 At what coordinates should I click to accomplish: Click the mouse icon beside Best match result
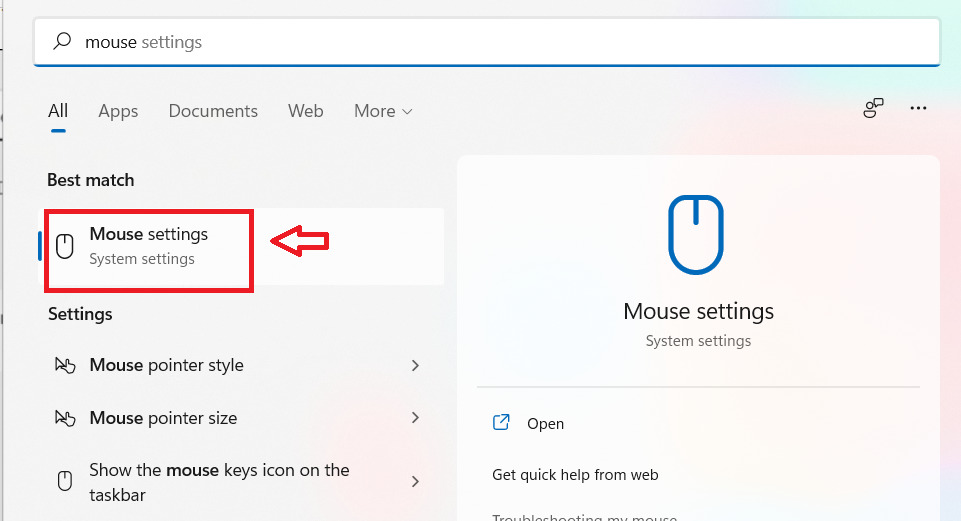[x=65, y=246]
